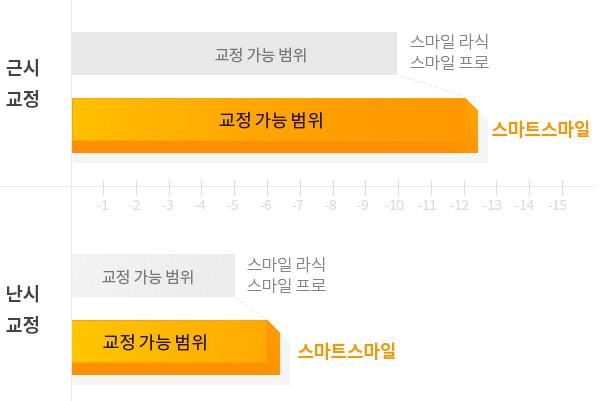Click 스마일 프로 text beside the myopia bar
Viewport: 604px width, 401px height.
coord(449,62)
